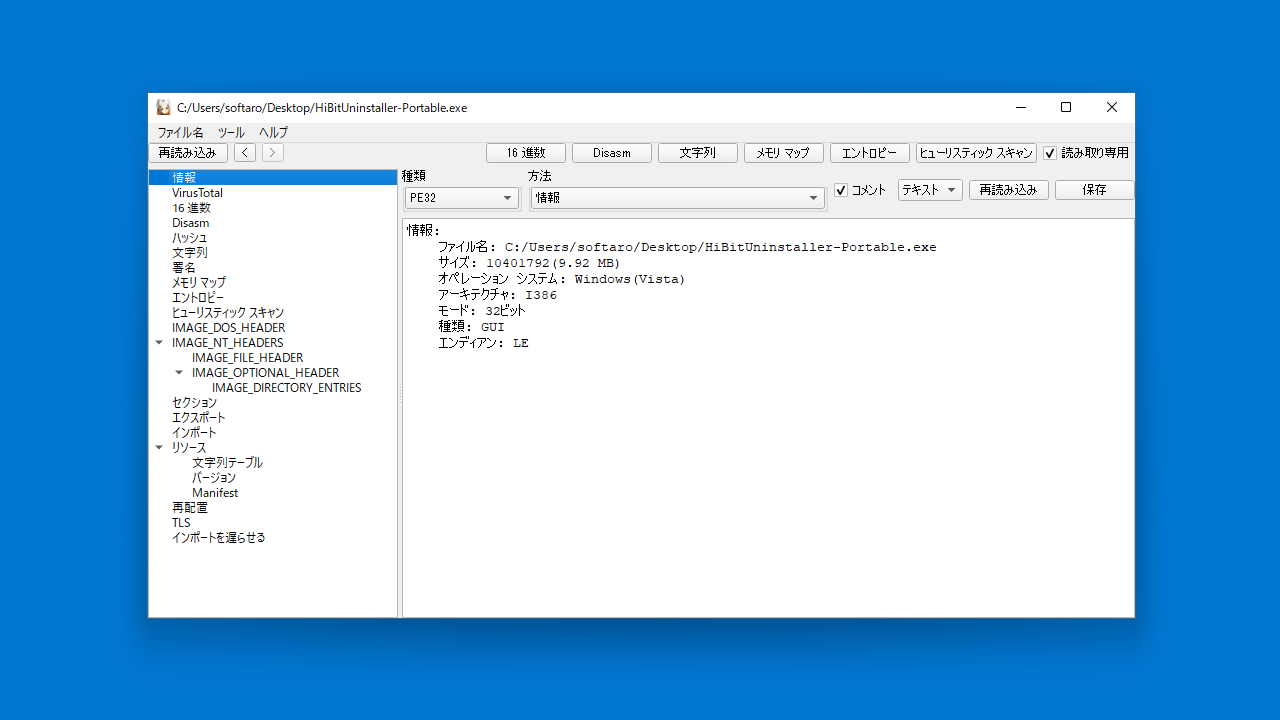1280x720 pixels.
Task: Select エントロピー in the tree
Action: click(198, 298)
